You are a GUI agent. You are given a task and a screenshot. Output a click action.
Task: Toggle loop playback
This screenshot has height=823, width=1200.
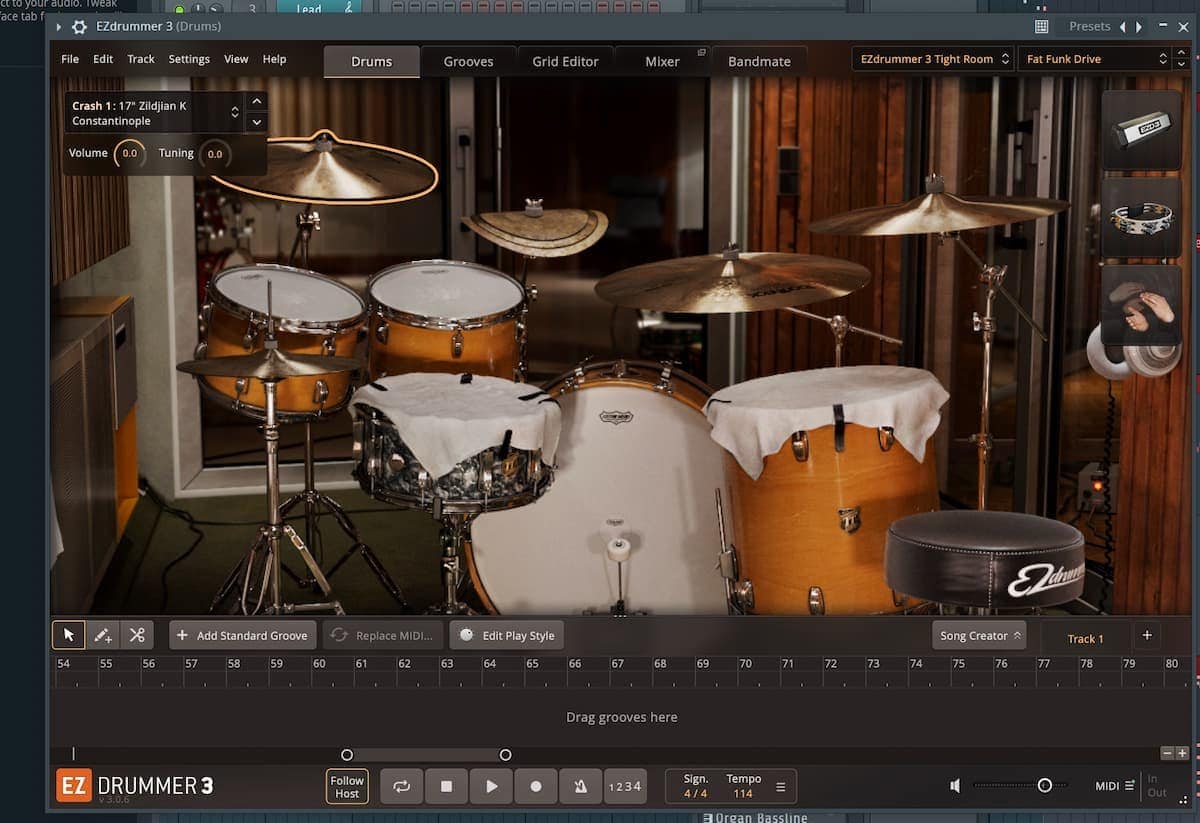pyautogui.click(x=402, y=786)
